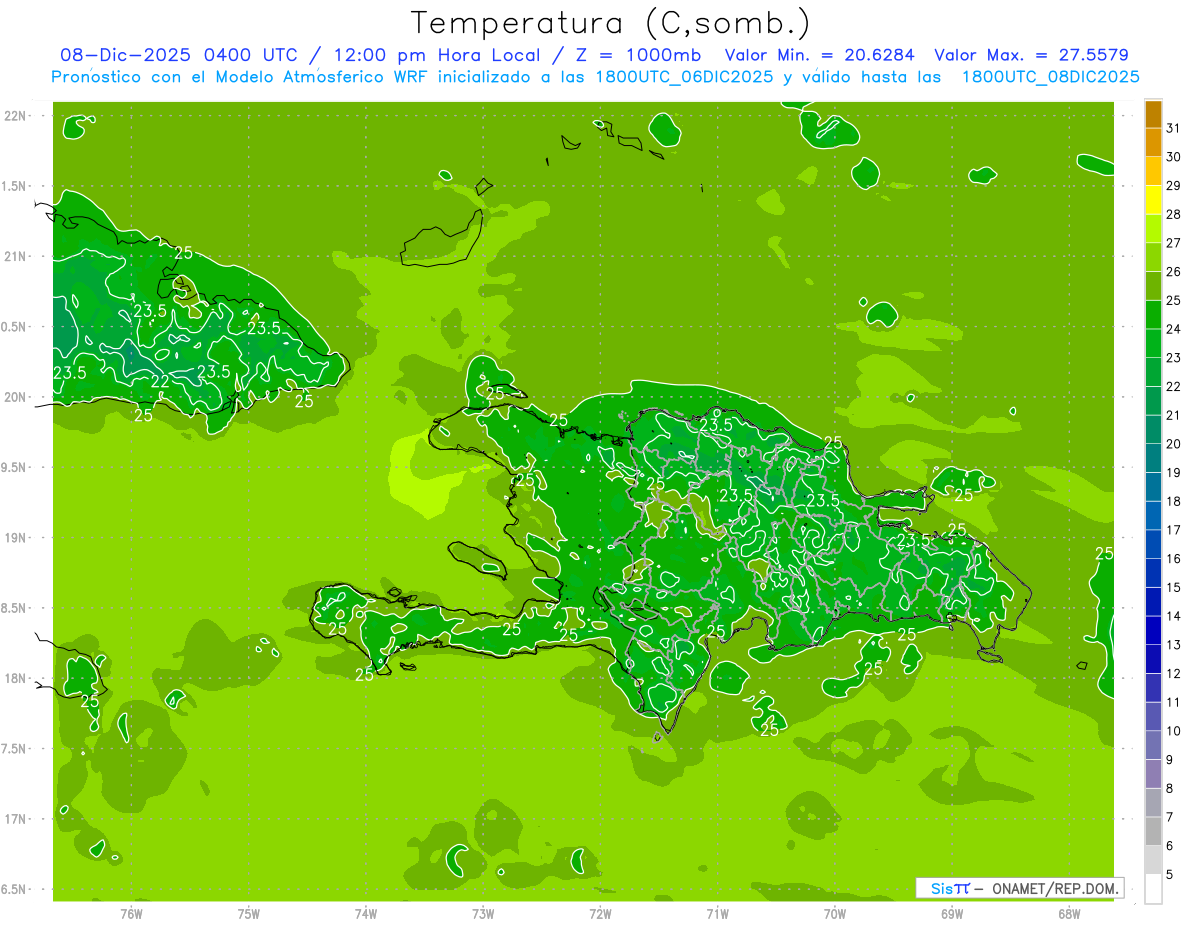Click the teal 20 degree legend swatch
The image size is (1200, 927).
point(1153,430)
